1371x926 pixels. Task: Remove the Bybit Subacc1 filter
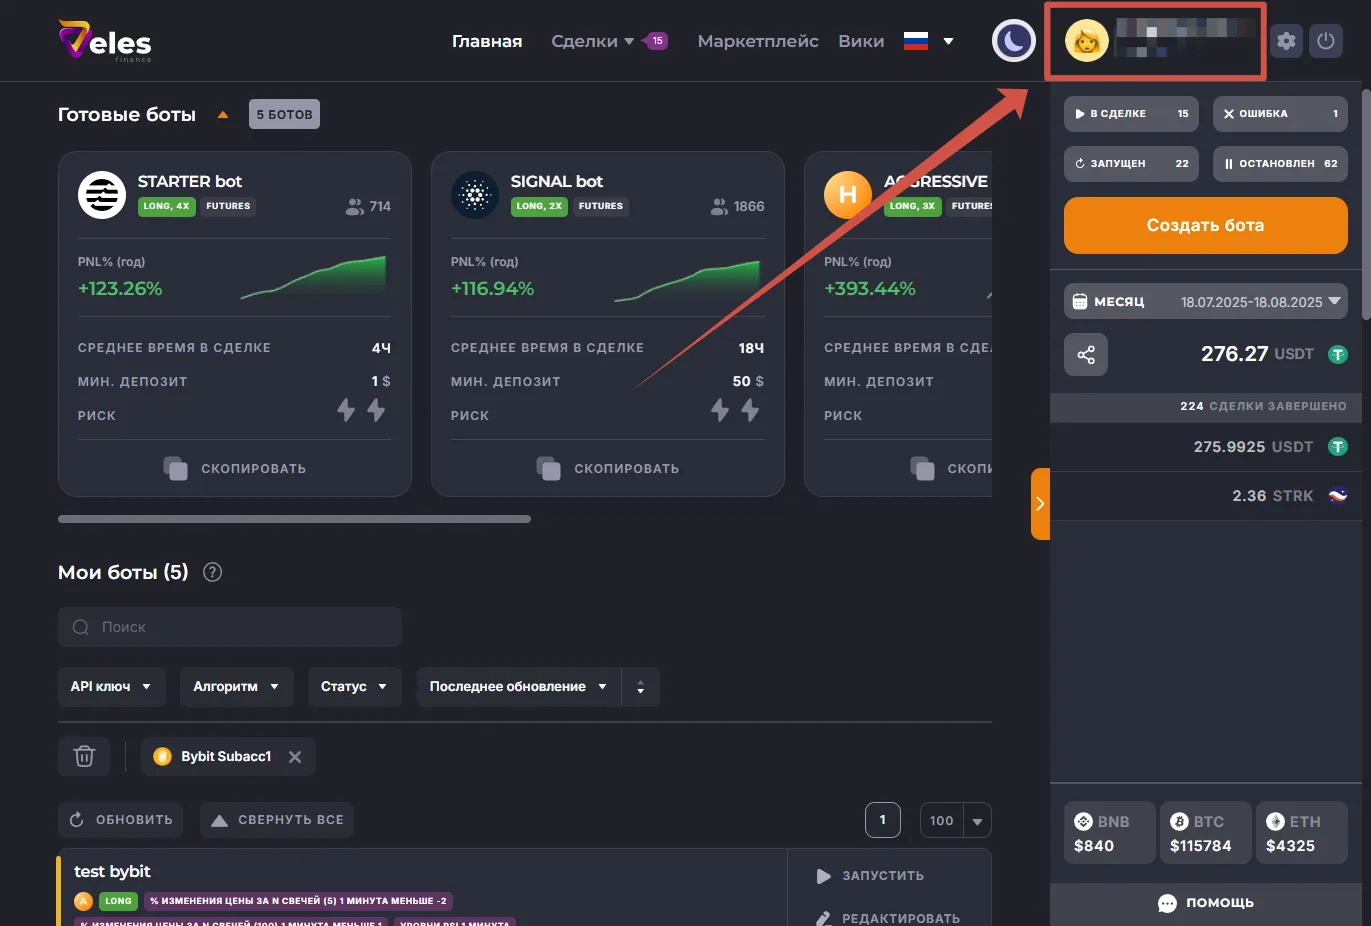[x=295, y=757]
